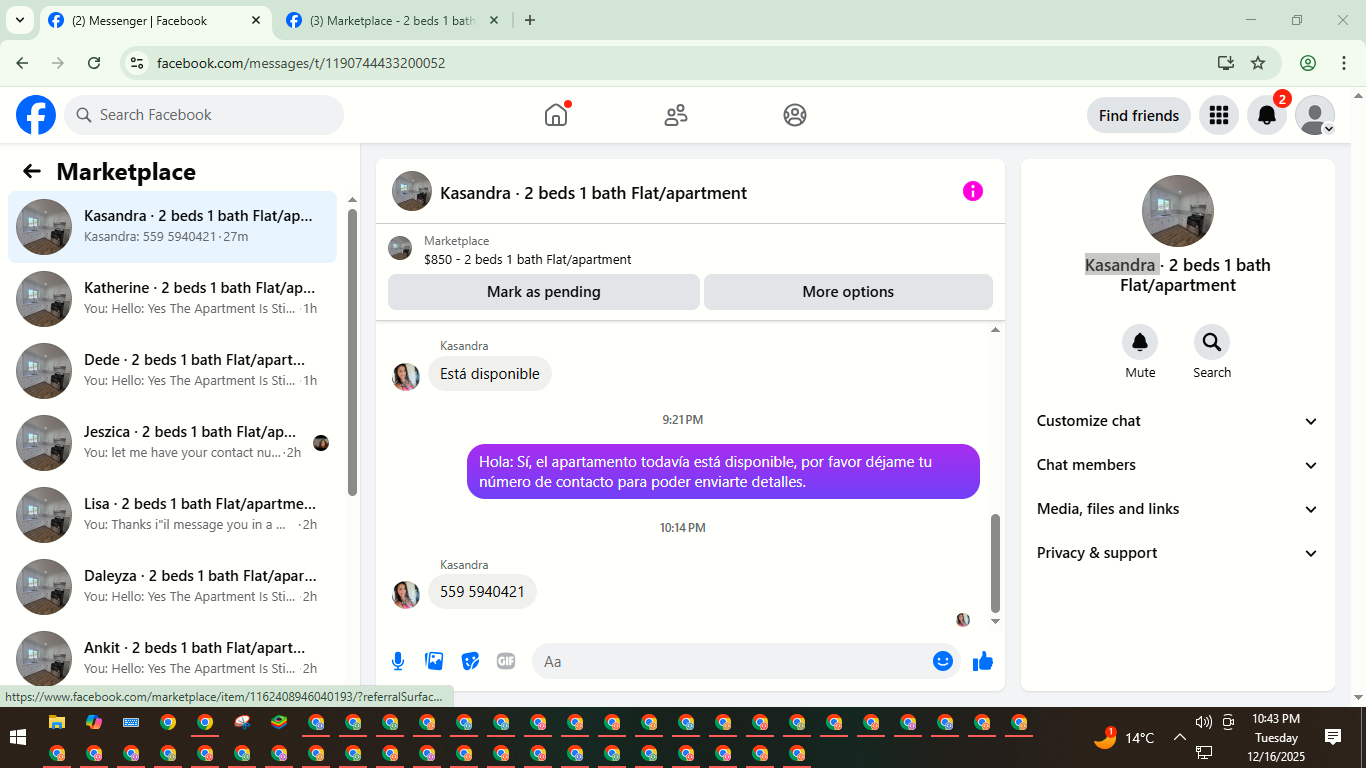Click the Chrome address bar URL
Image resolution: width=1366 pixels, height=768 pixels.
click(301, 63)
